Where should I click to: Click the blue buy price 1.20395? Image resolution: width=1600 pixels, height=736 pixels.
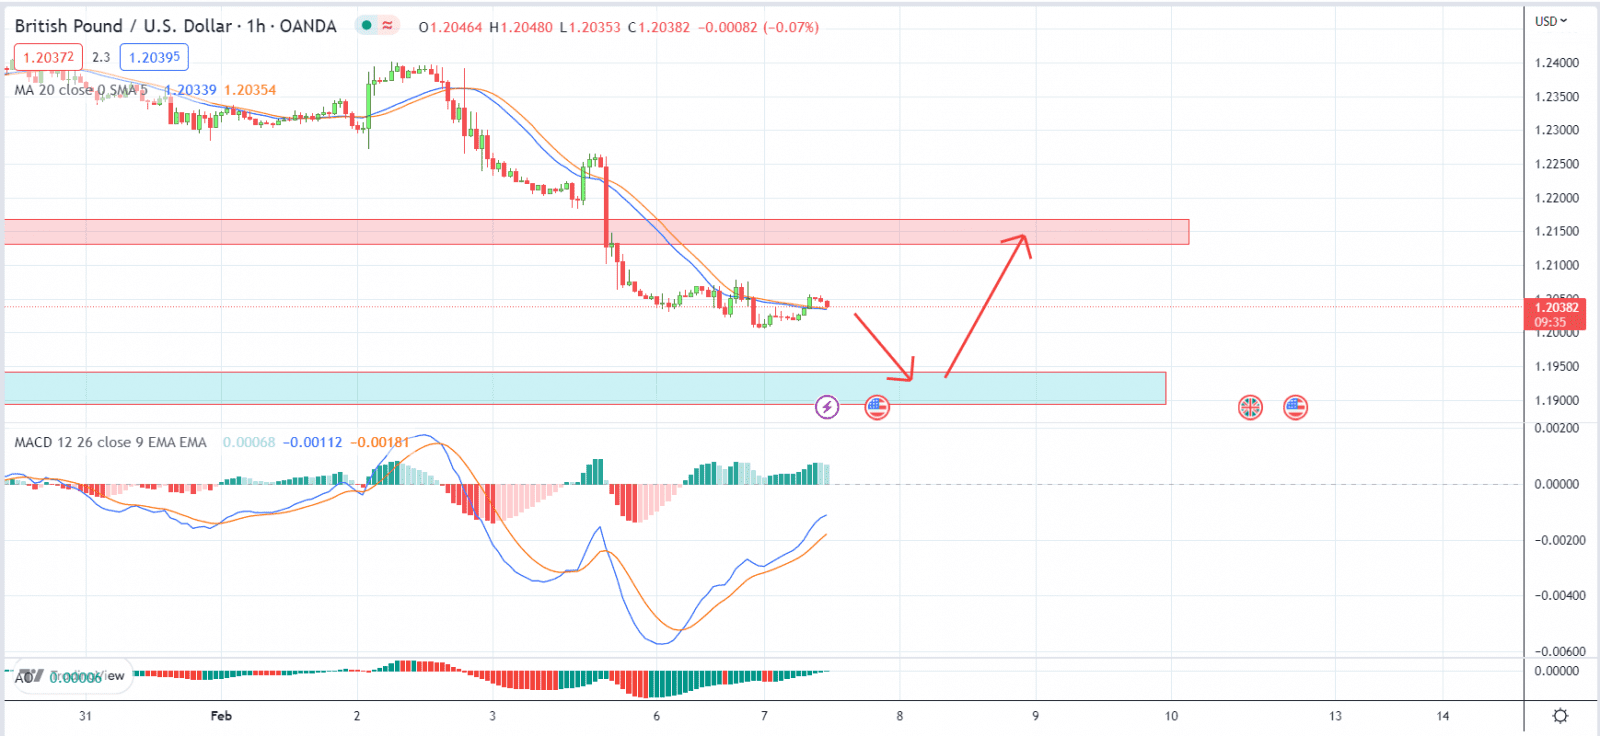click(154, 58)
